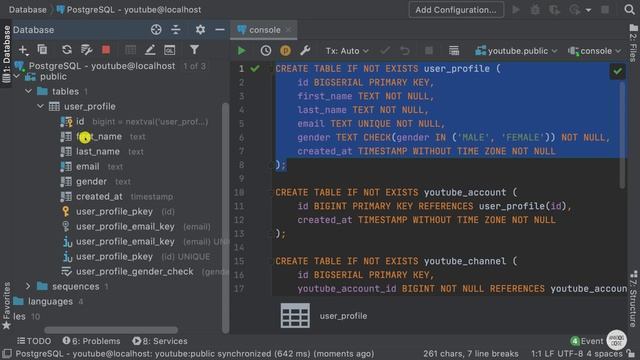Click the grayed Run configuration play icon
640x360 pixels.
516,9
